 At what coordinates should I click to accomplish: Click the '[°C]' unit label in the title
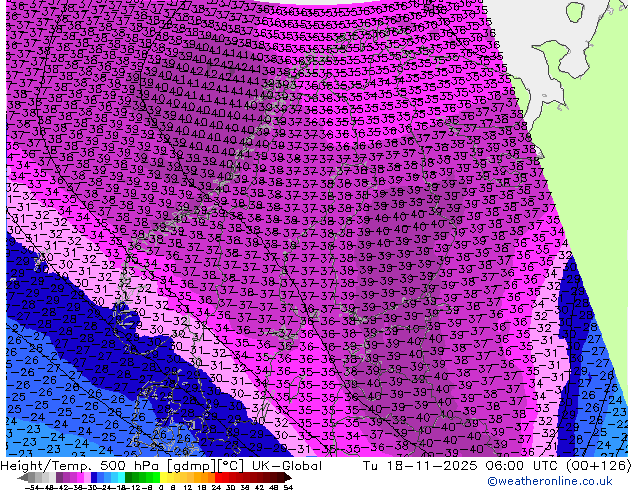tap(231, 466)
